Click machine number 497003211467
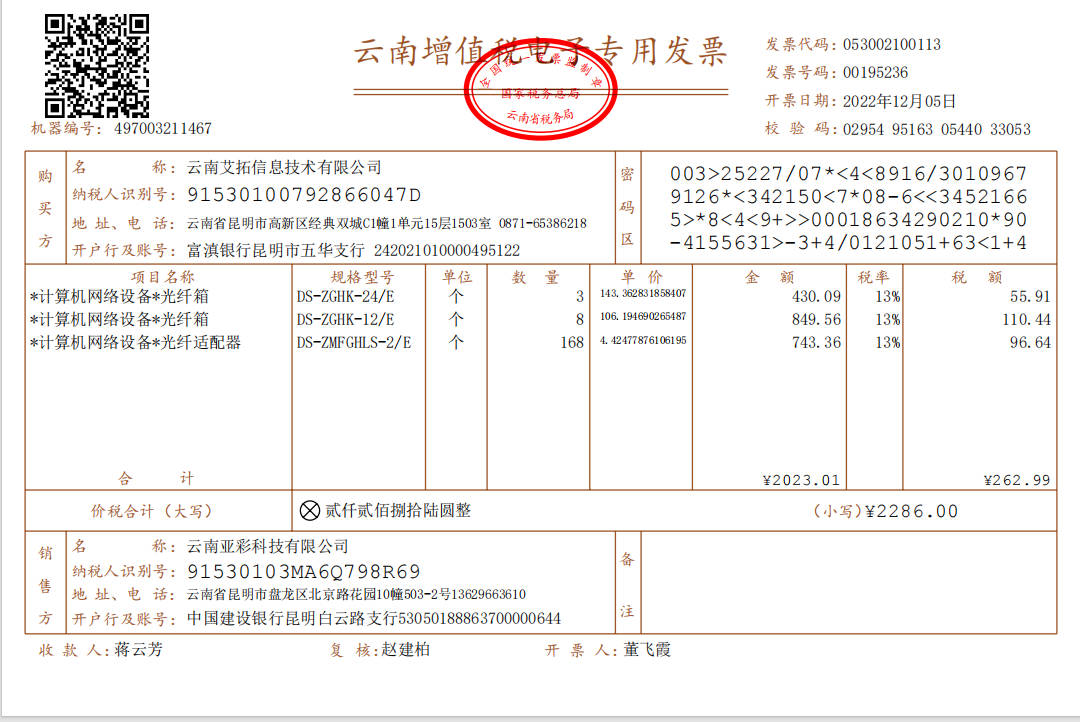The image size is (1080, 722). pyautogui.click(x=163, y=128)
